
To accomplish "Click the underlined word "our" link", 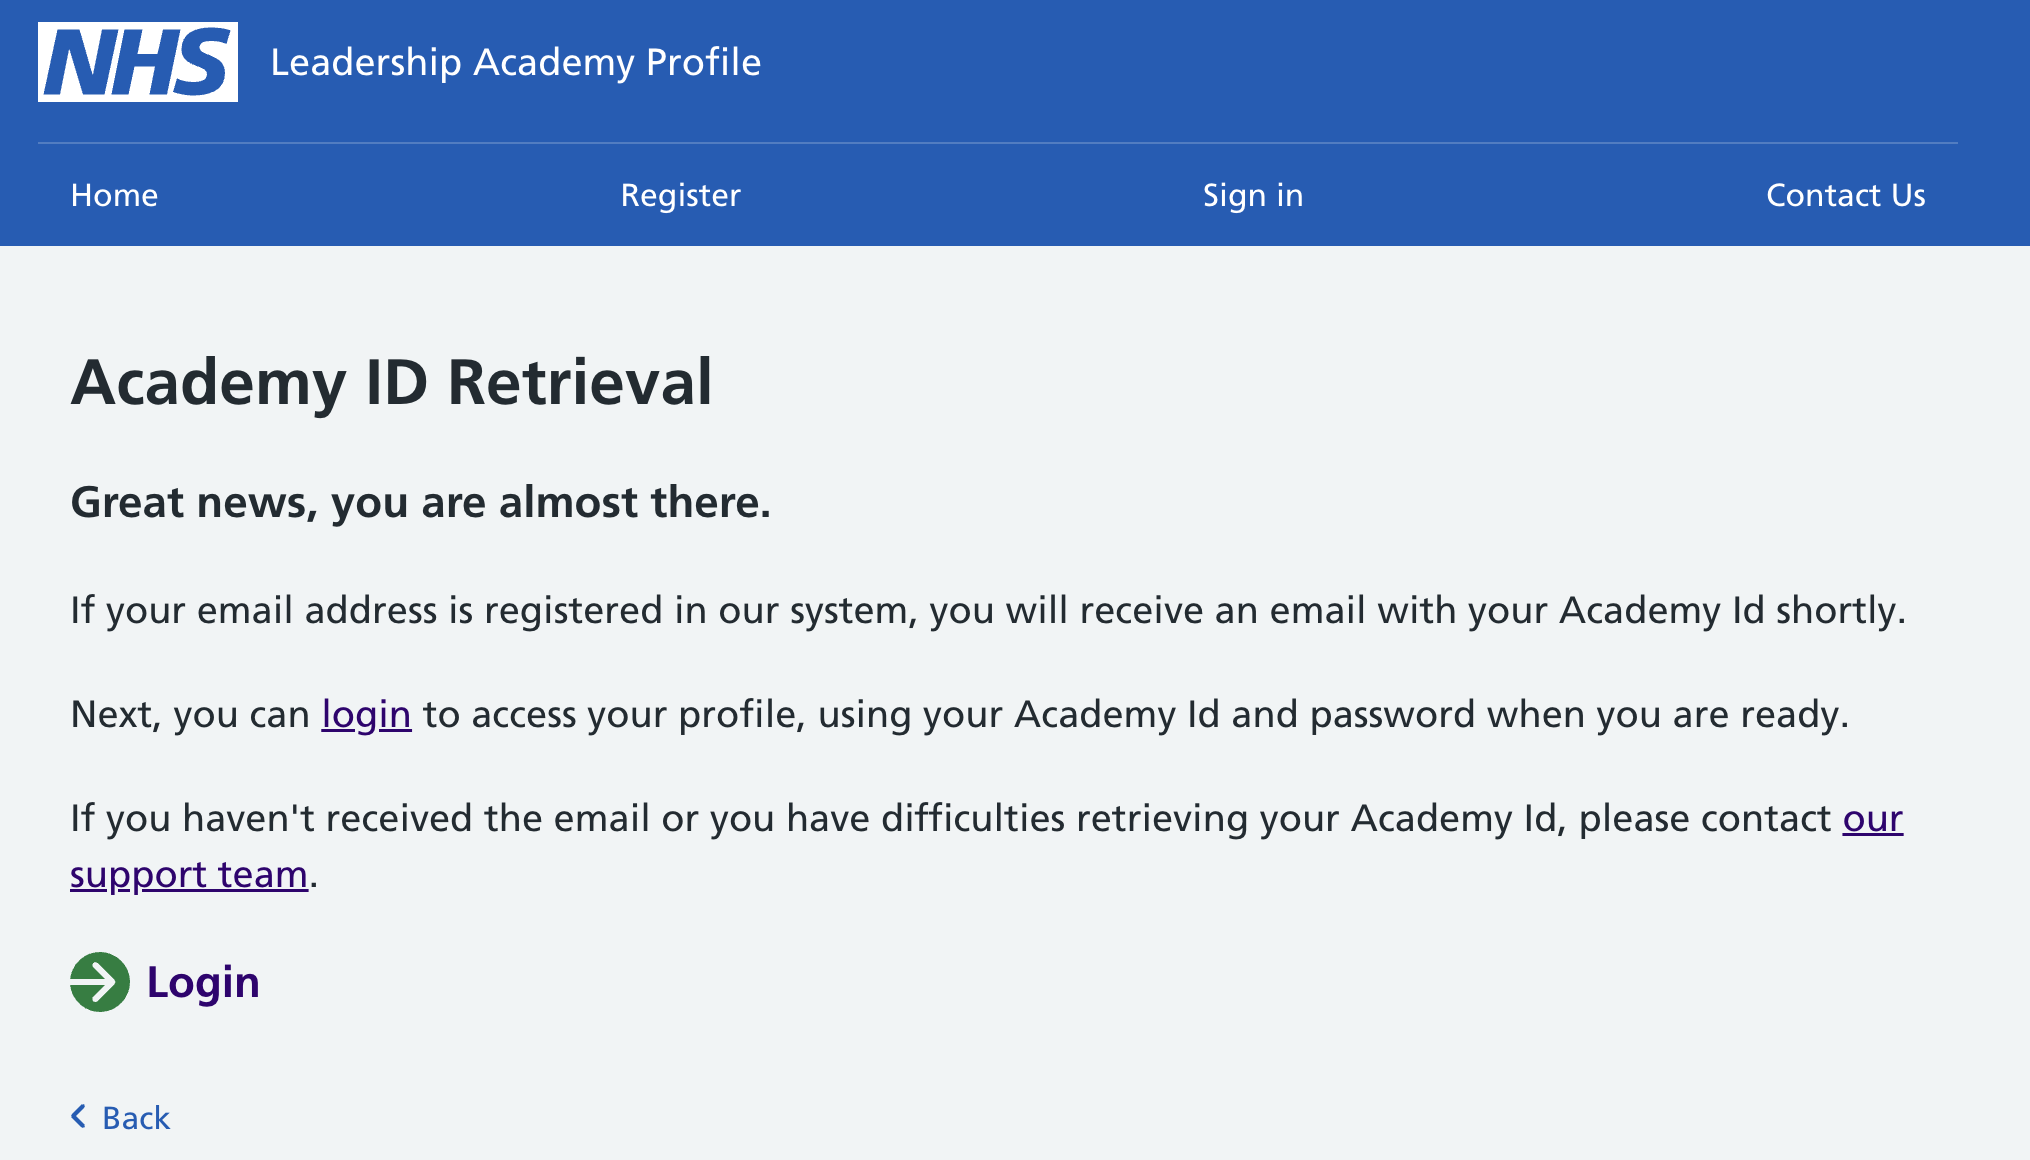I will (1873, 819).
